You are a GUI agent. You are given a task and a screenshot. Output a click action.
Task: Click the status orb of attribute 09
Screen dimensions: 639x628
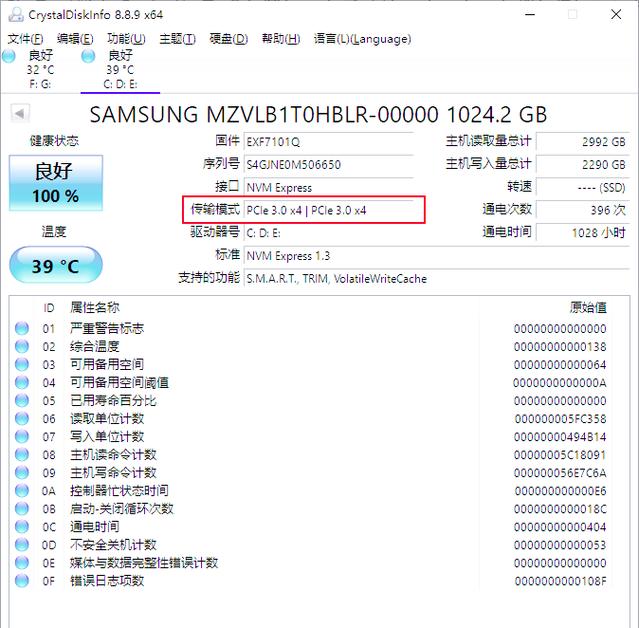click(x=22, y=472)
